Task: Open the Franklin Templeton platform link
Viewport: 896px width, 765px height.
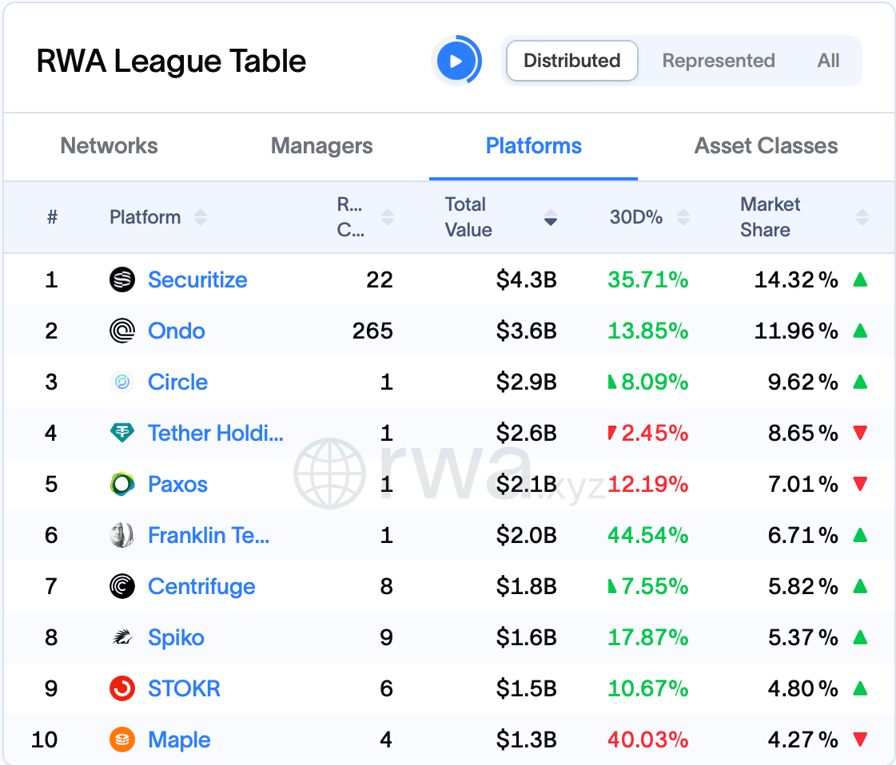Action: (208, 535)
